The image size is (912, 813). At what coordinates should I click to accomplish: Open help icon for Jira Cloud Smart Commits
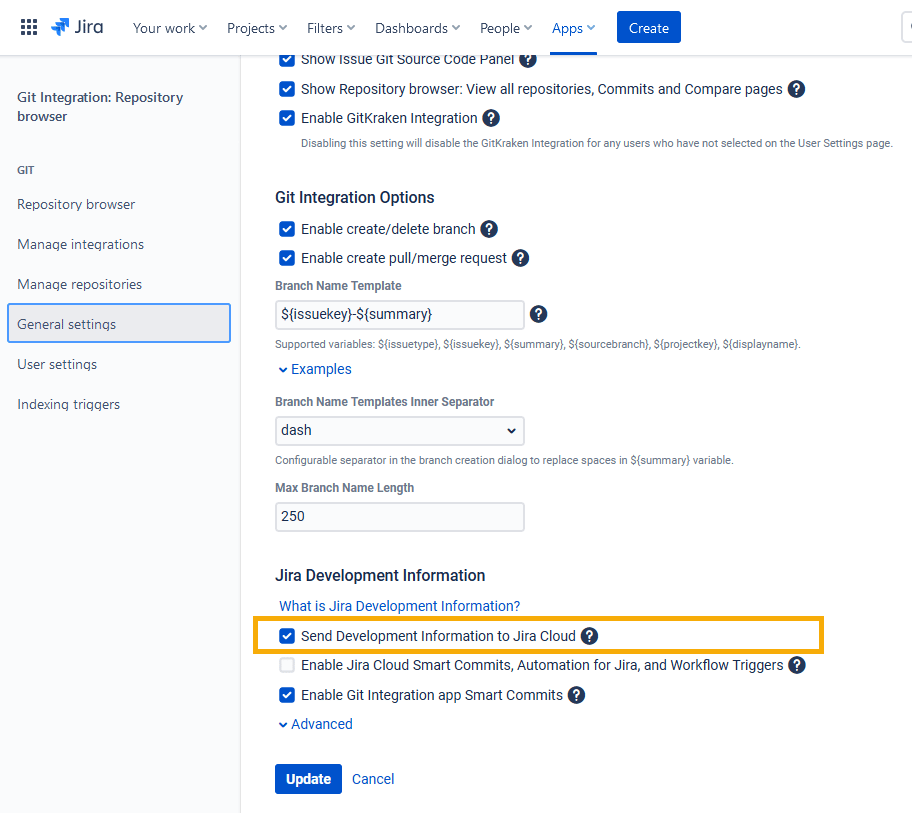pos(796,665)
